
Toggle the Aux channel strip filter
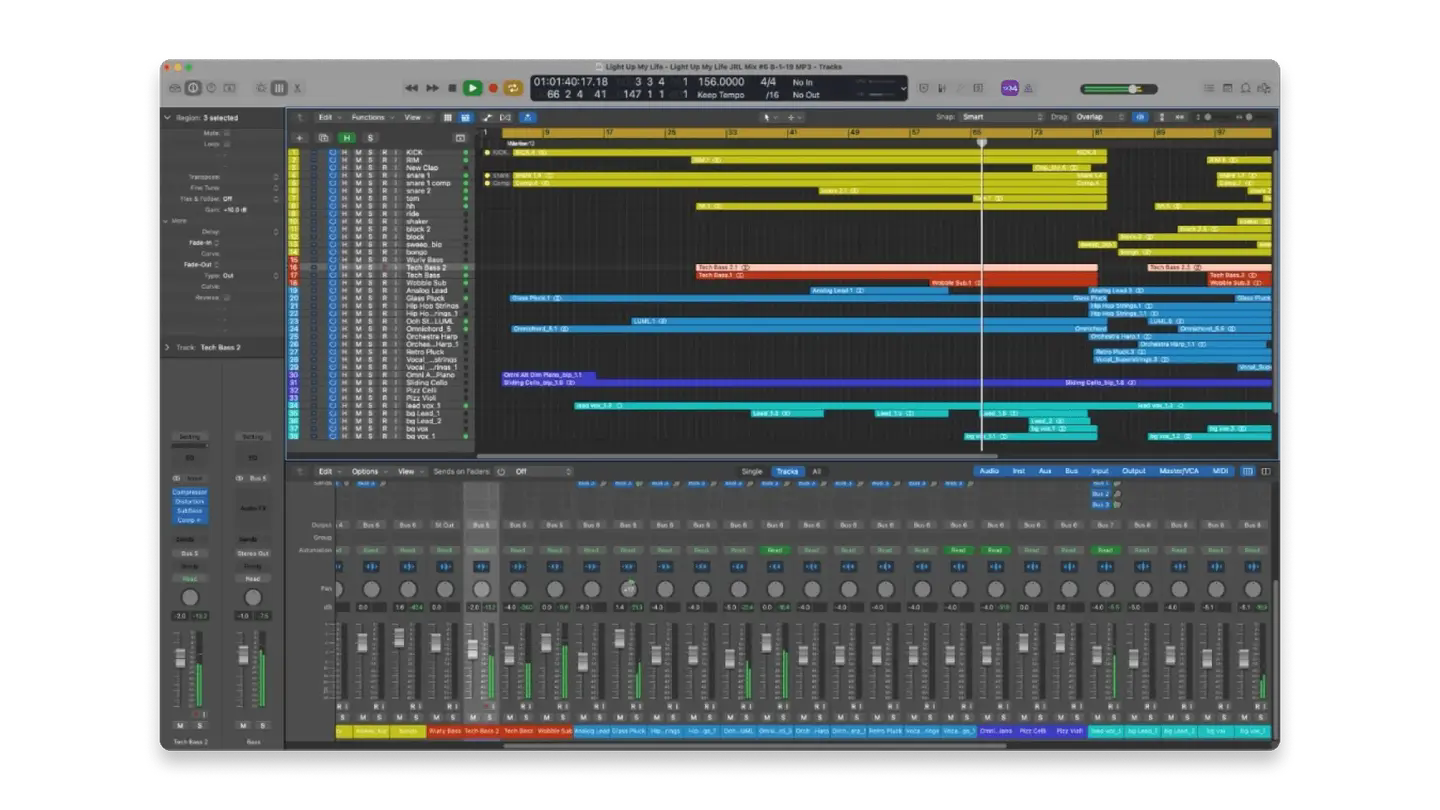[1045, 471]
